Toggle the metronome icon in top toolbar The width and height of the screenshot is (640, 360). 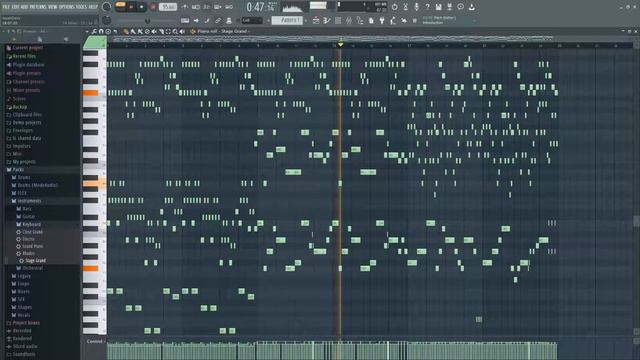point(184,7)
